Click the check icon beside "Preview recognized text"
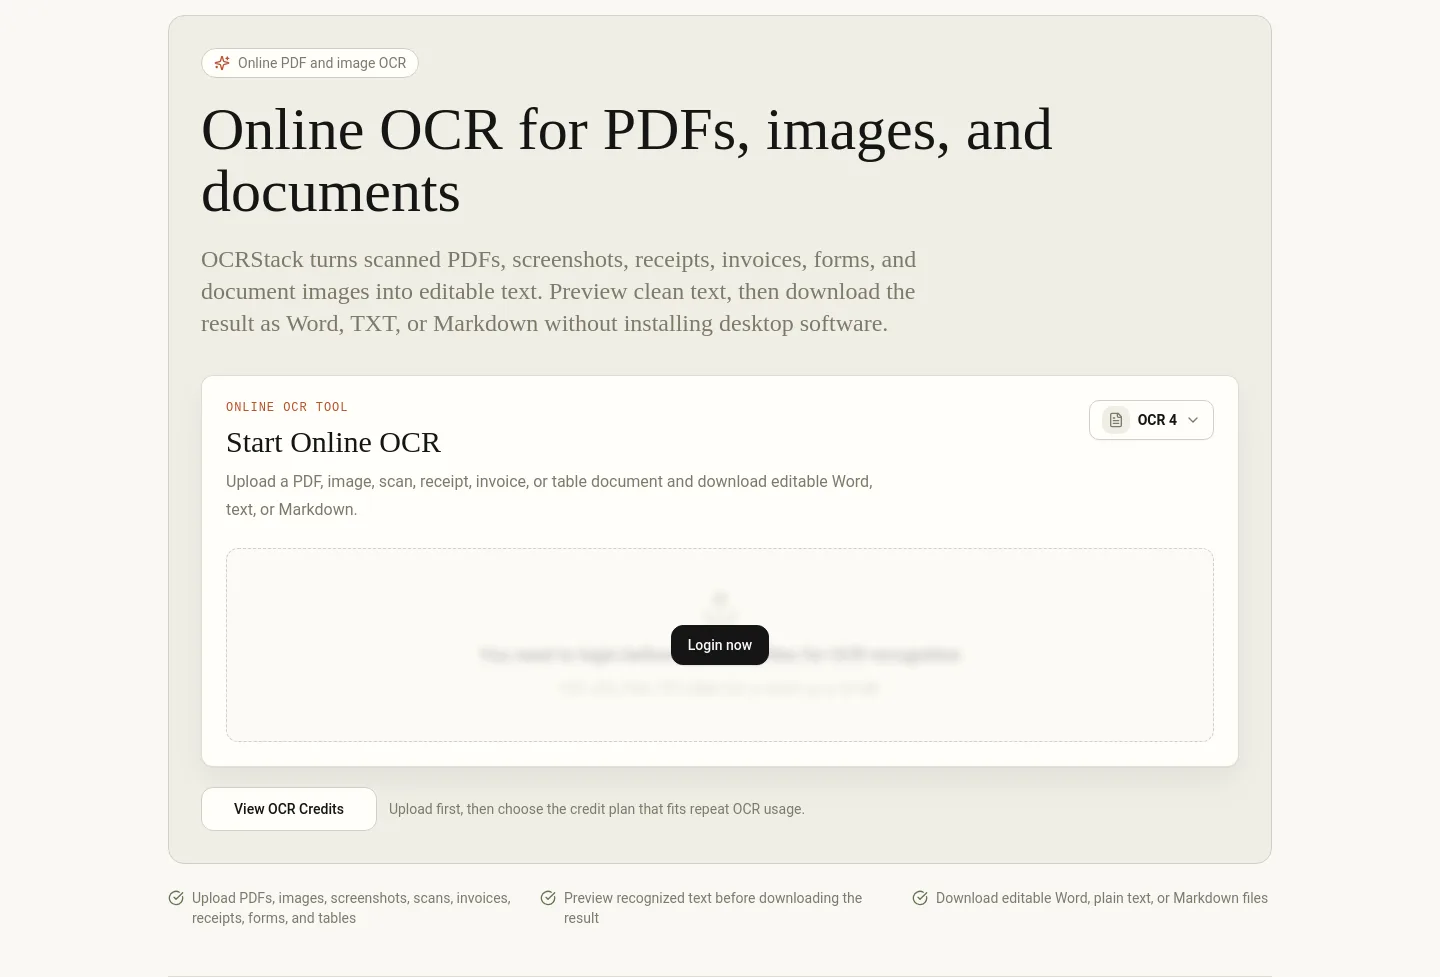The height and width of the screenshot is (977, 1440). pyautogui.click(x=548, y=898)
